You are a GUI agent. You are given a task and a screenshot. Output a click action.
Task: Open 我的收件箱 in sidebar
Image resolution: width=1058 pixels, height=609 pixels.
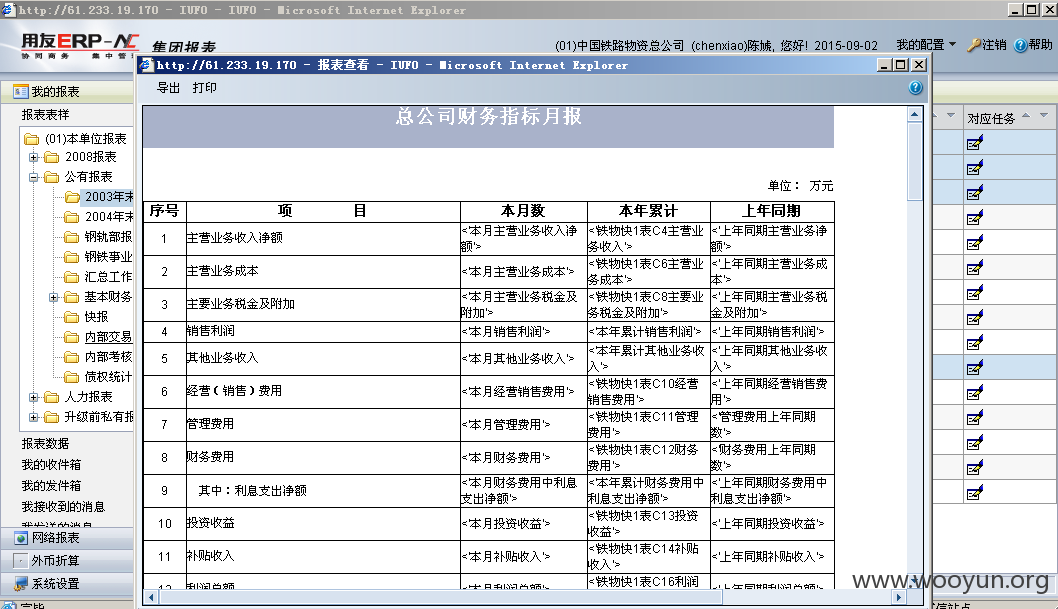coord(51,465)
